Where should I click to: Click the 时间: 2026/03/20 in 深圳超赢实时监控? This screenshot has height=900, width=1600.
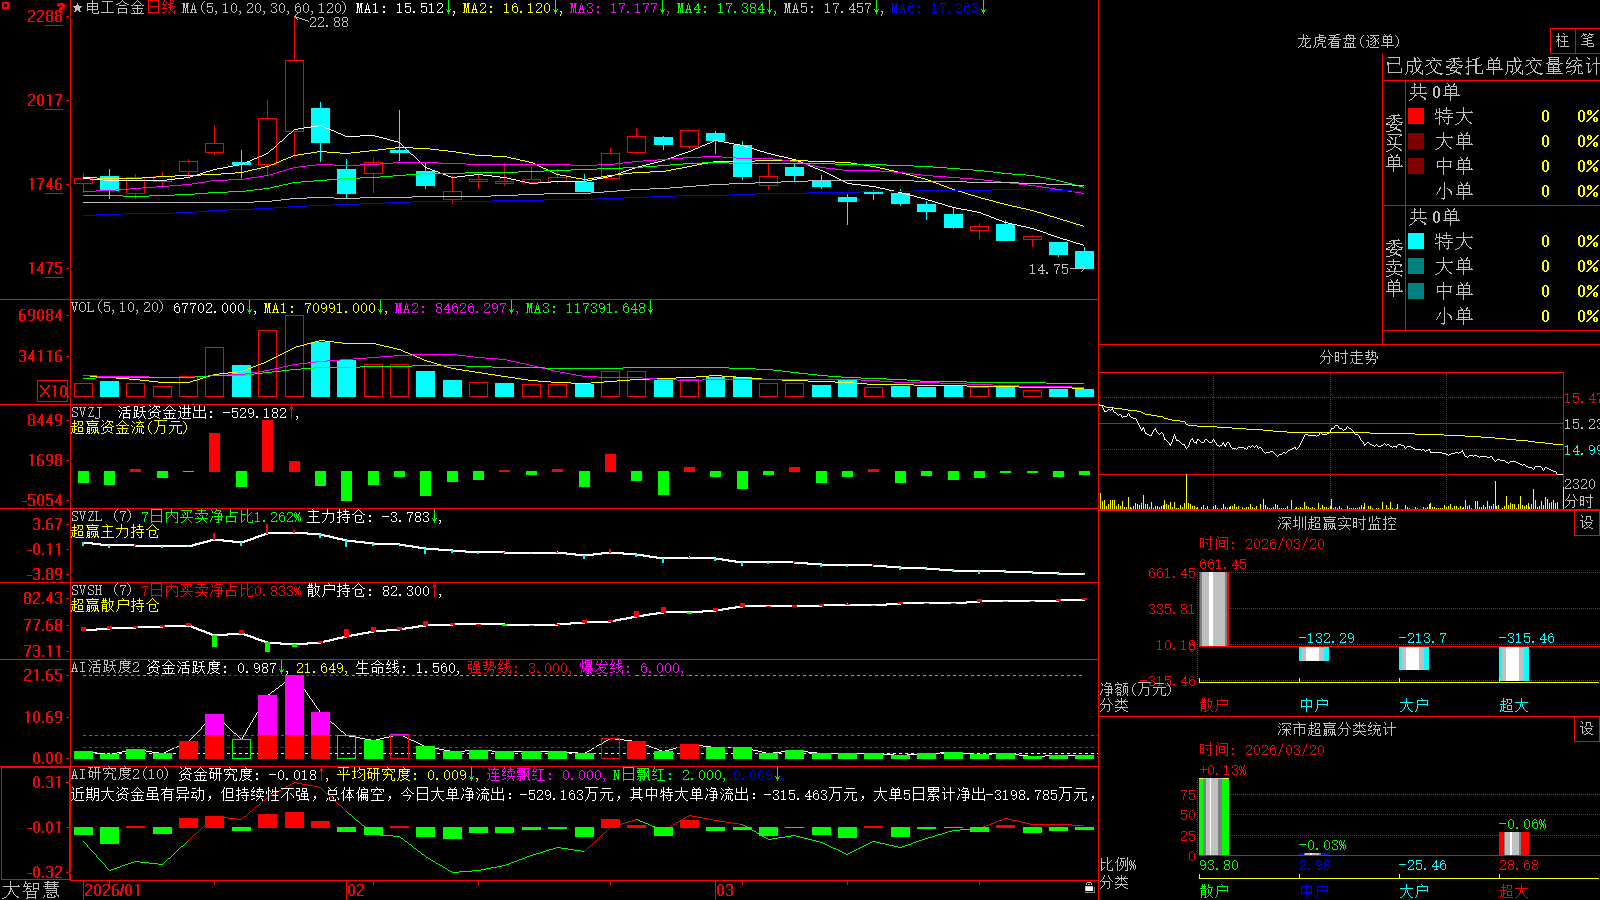pyautogui.click(x=1262, y=544)
